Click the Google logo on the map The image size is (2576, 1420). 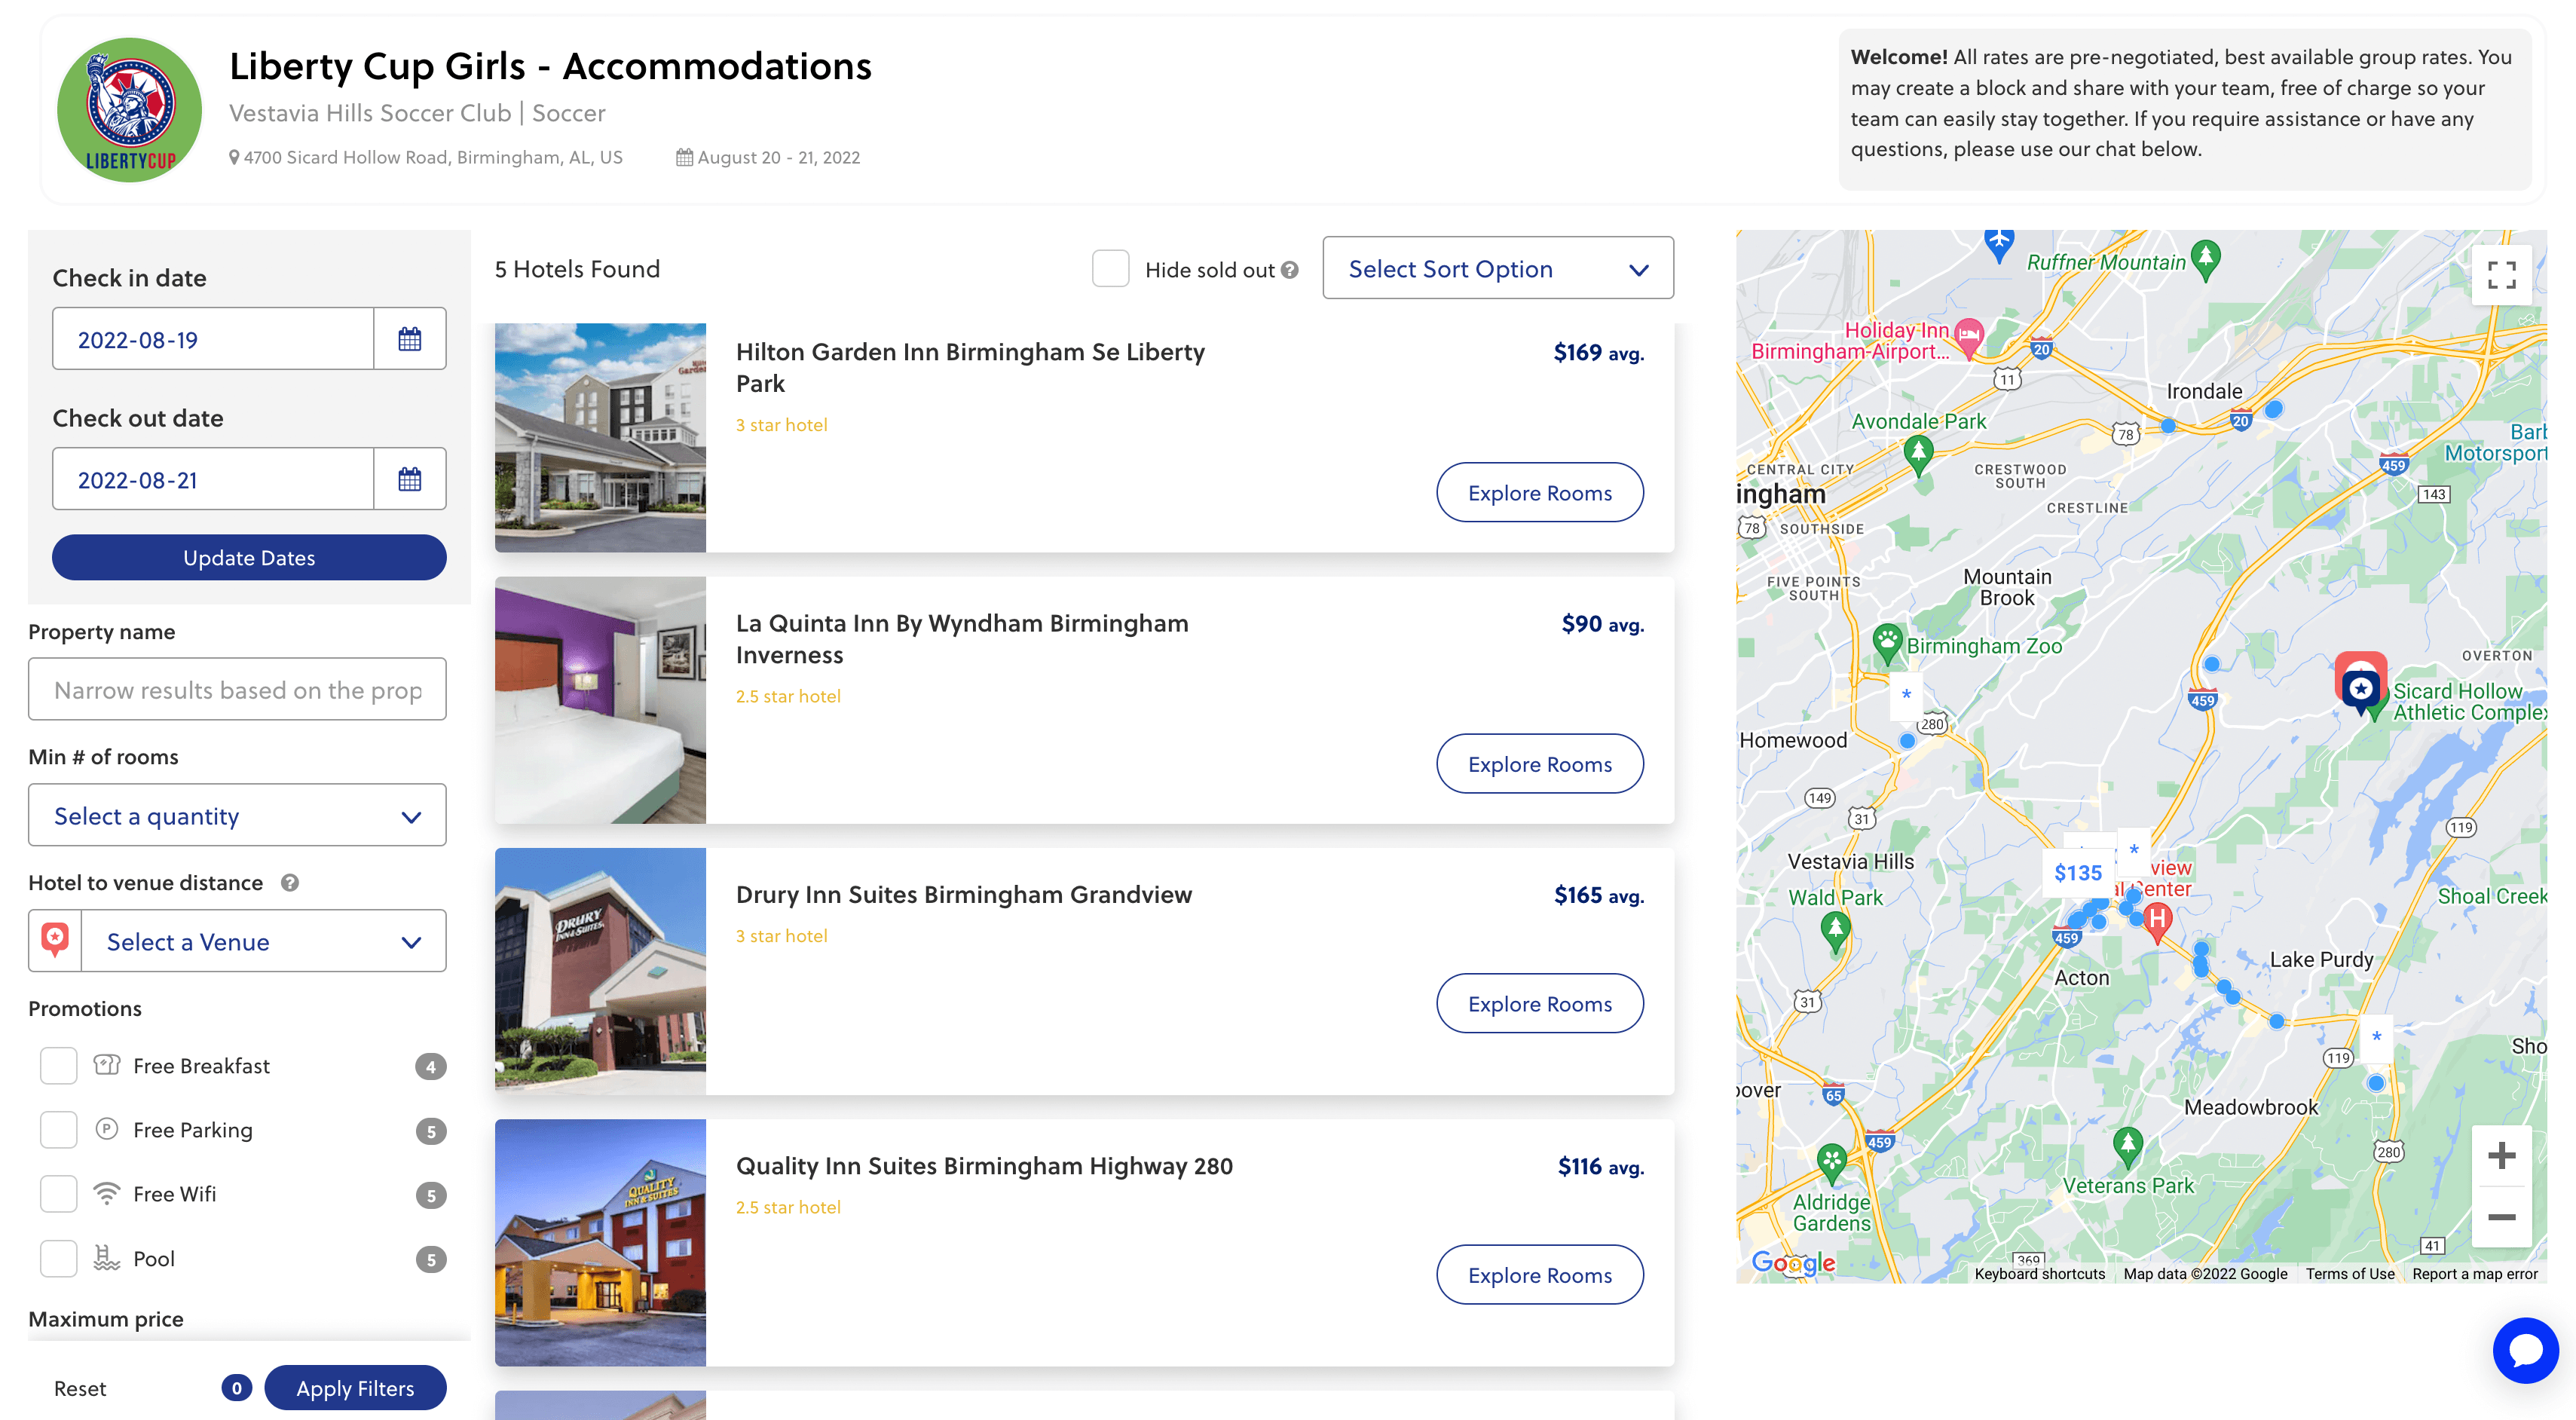tap(1793, 1263)
